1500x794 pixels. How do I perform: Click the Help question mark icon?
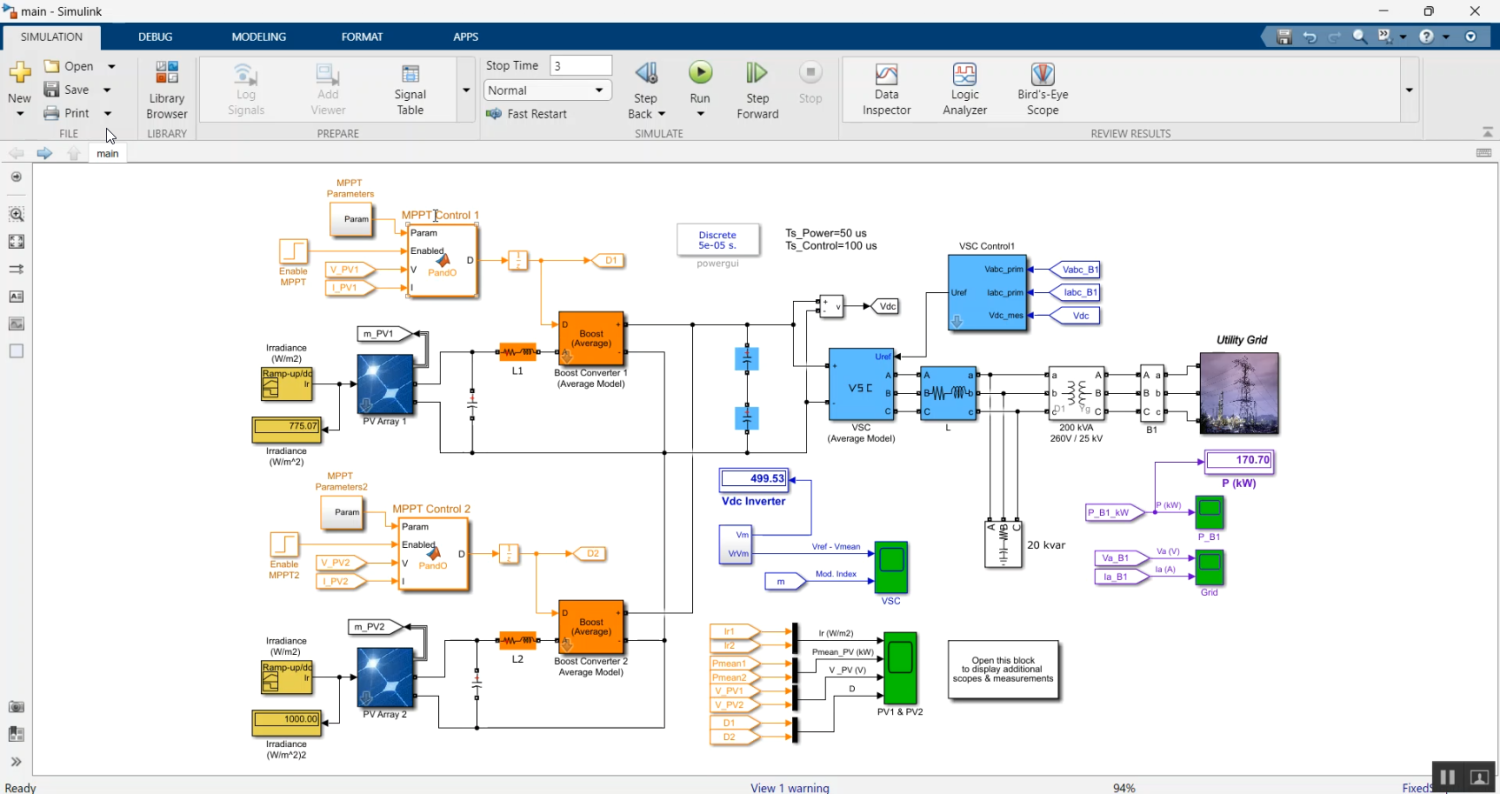click(x=1424, y=36)
